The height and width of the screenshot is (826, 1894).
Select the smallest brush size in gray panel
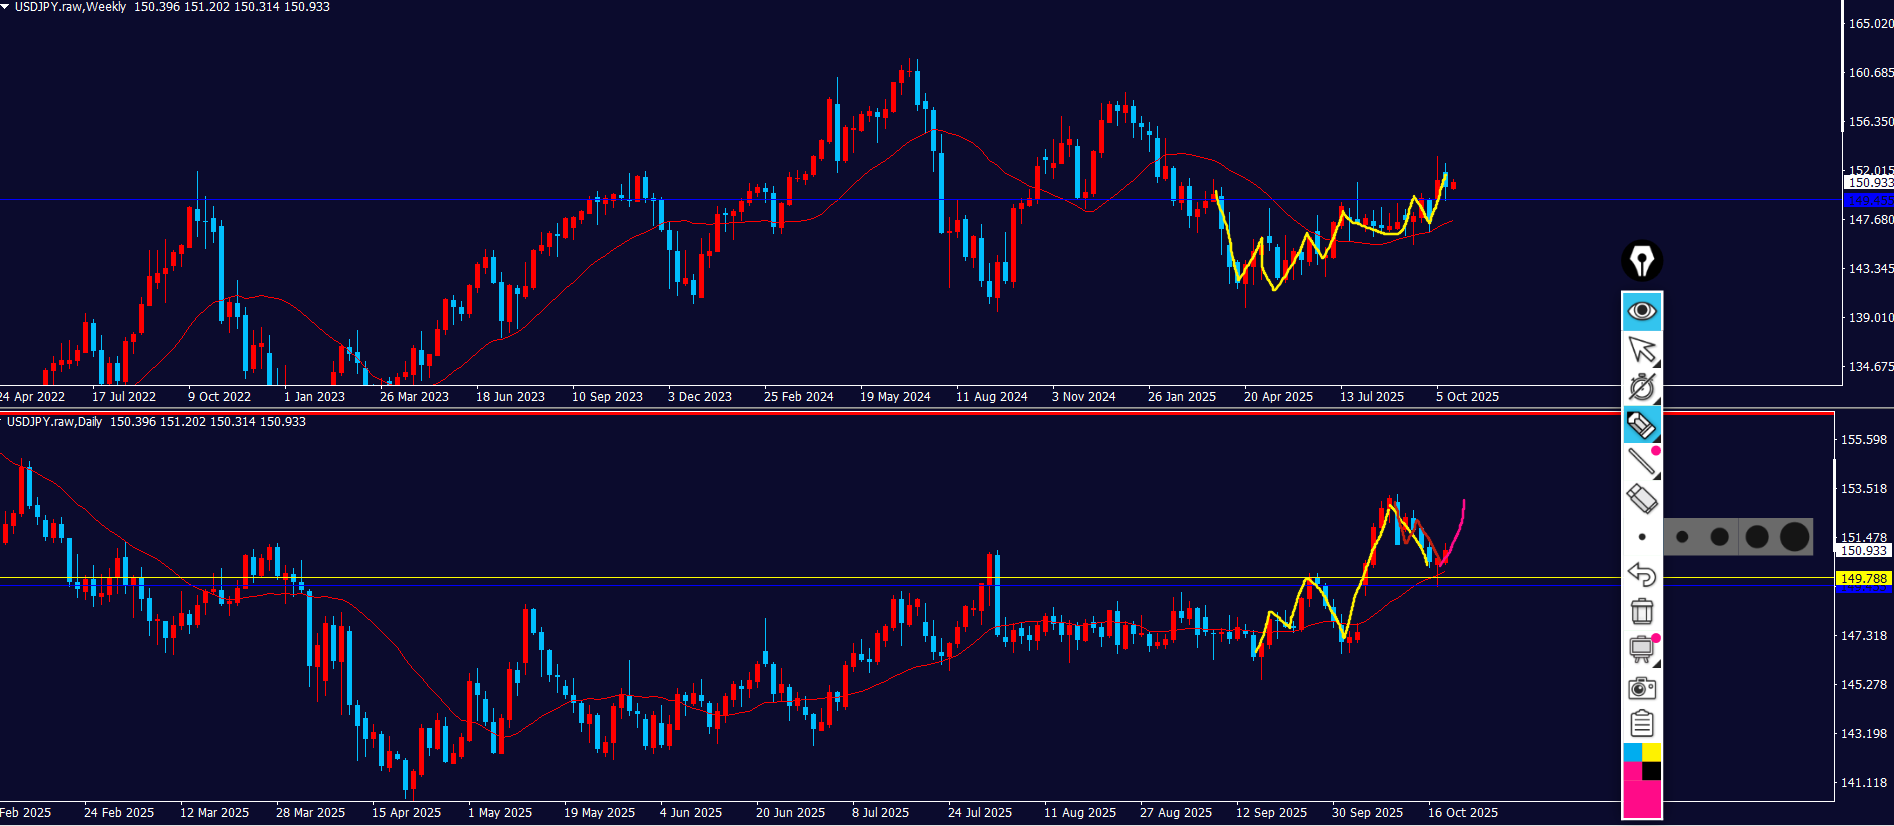click(x=1682, y=537)
